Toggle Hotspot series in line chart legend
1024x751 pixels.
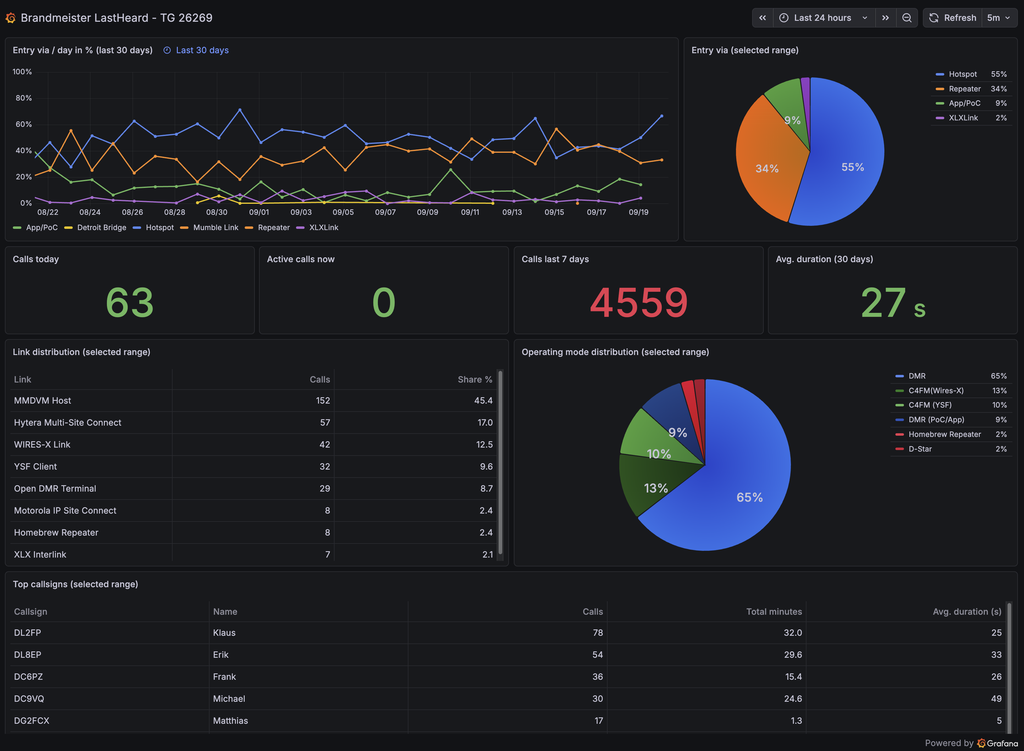pyautogui.click(x=153, y=228)
